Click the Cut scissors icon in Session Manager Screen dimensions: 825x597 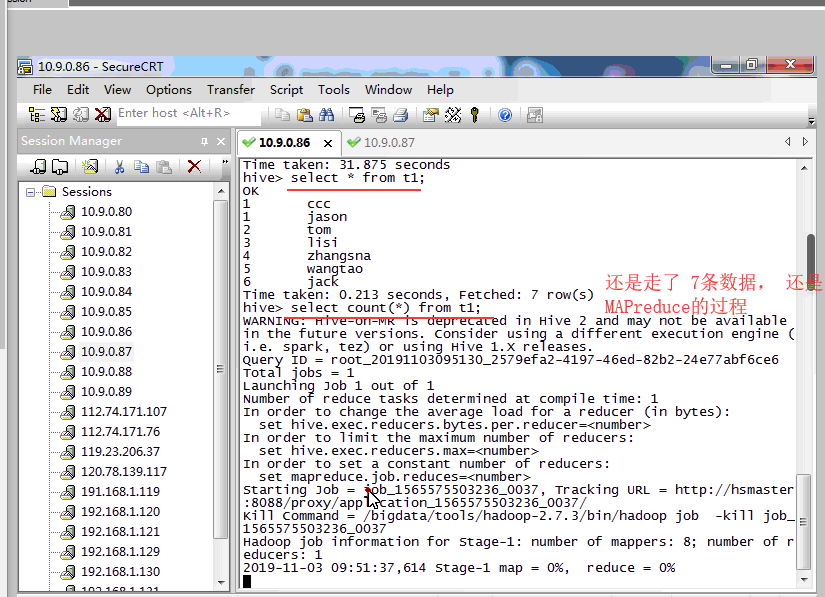(x=119, y=167)
